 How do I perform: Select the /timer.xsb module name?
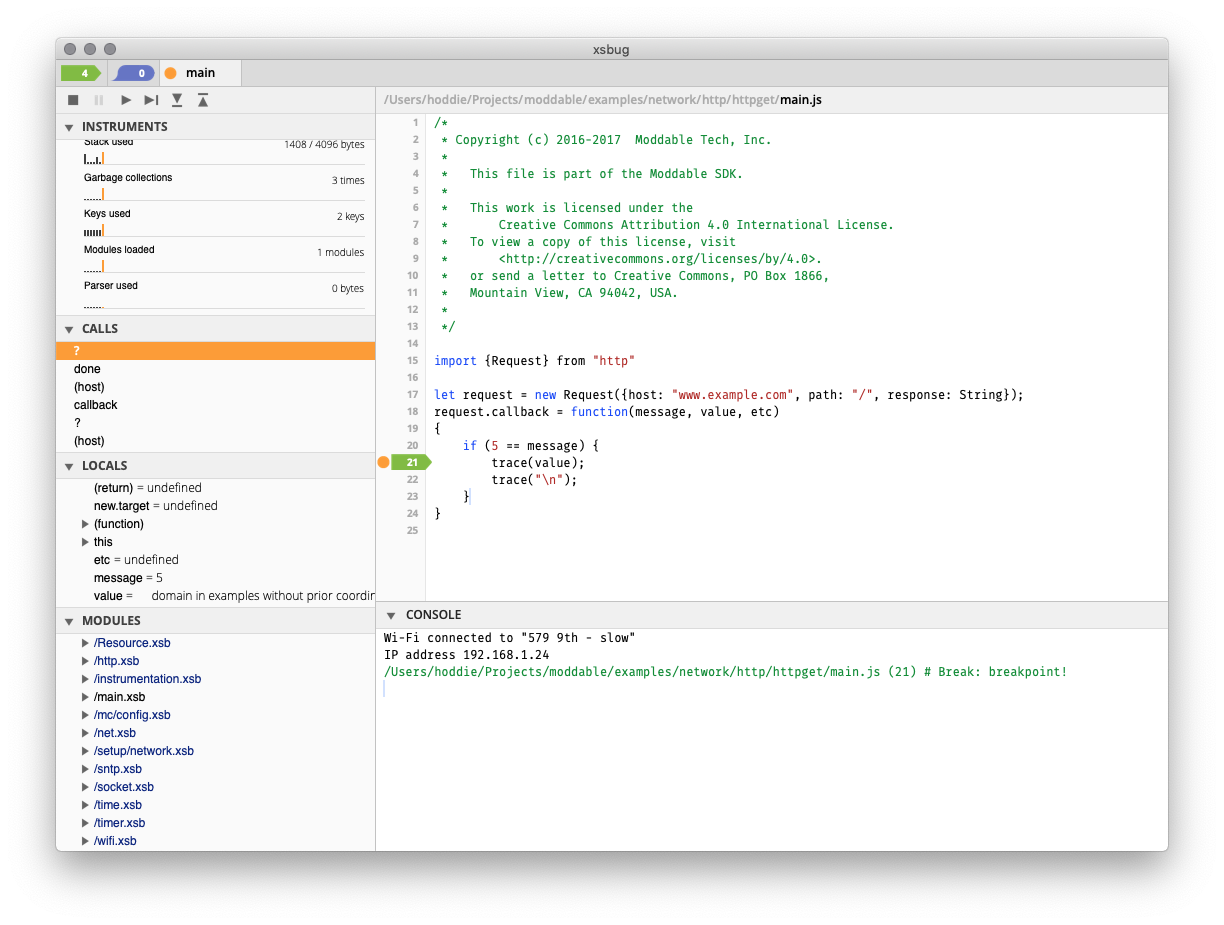[119, 823]
